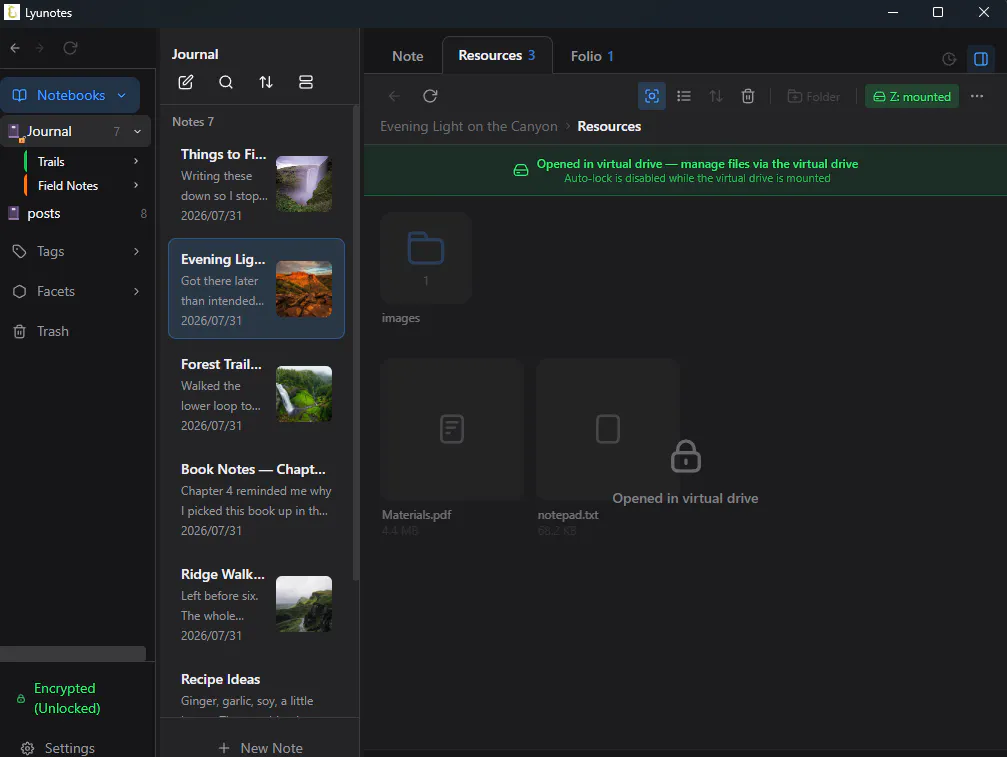1007x757 pixels.
Task: Click the navigate back arrow in top bar
Action: (15, 48)
